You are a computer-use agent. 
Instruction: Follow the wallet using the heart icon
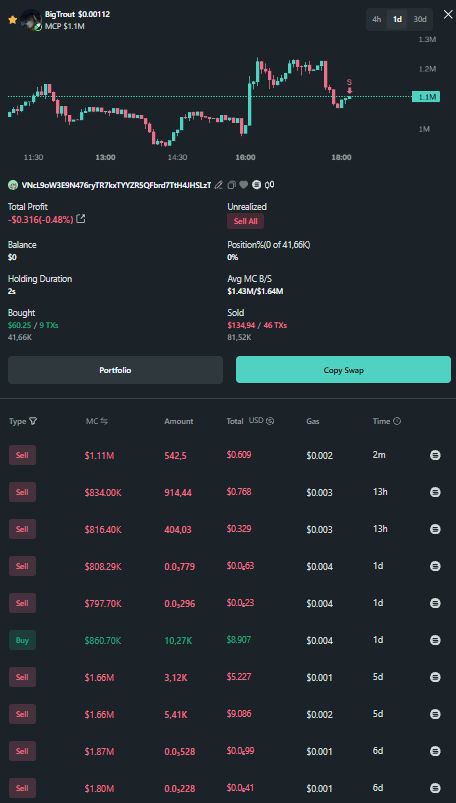tap(244, 184)
